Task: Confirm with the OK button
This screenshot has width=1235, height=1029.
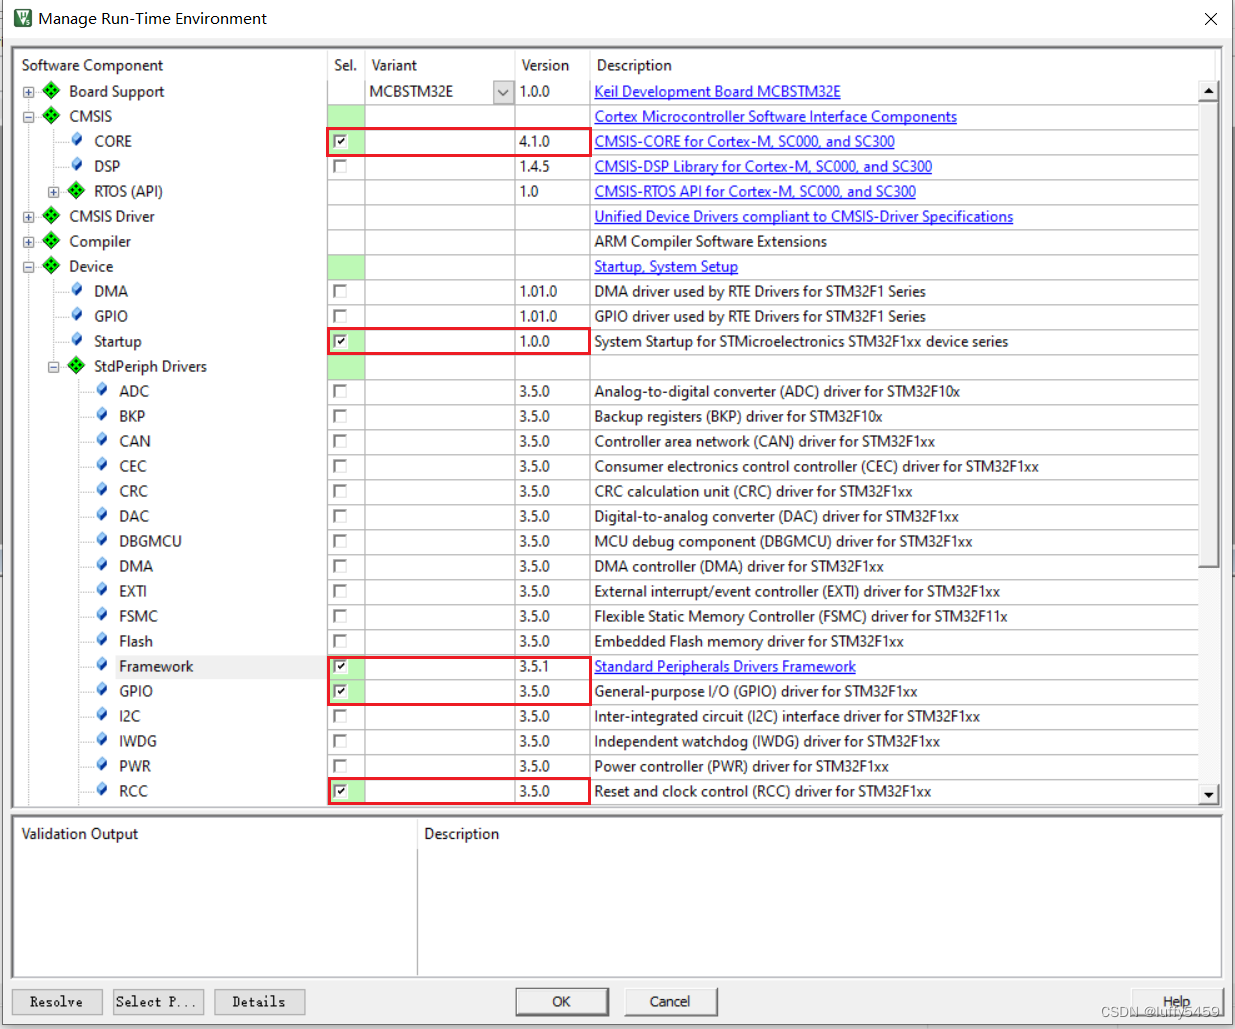Action: (562, 1001)
